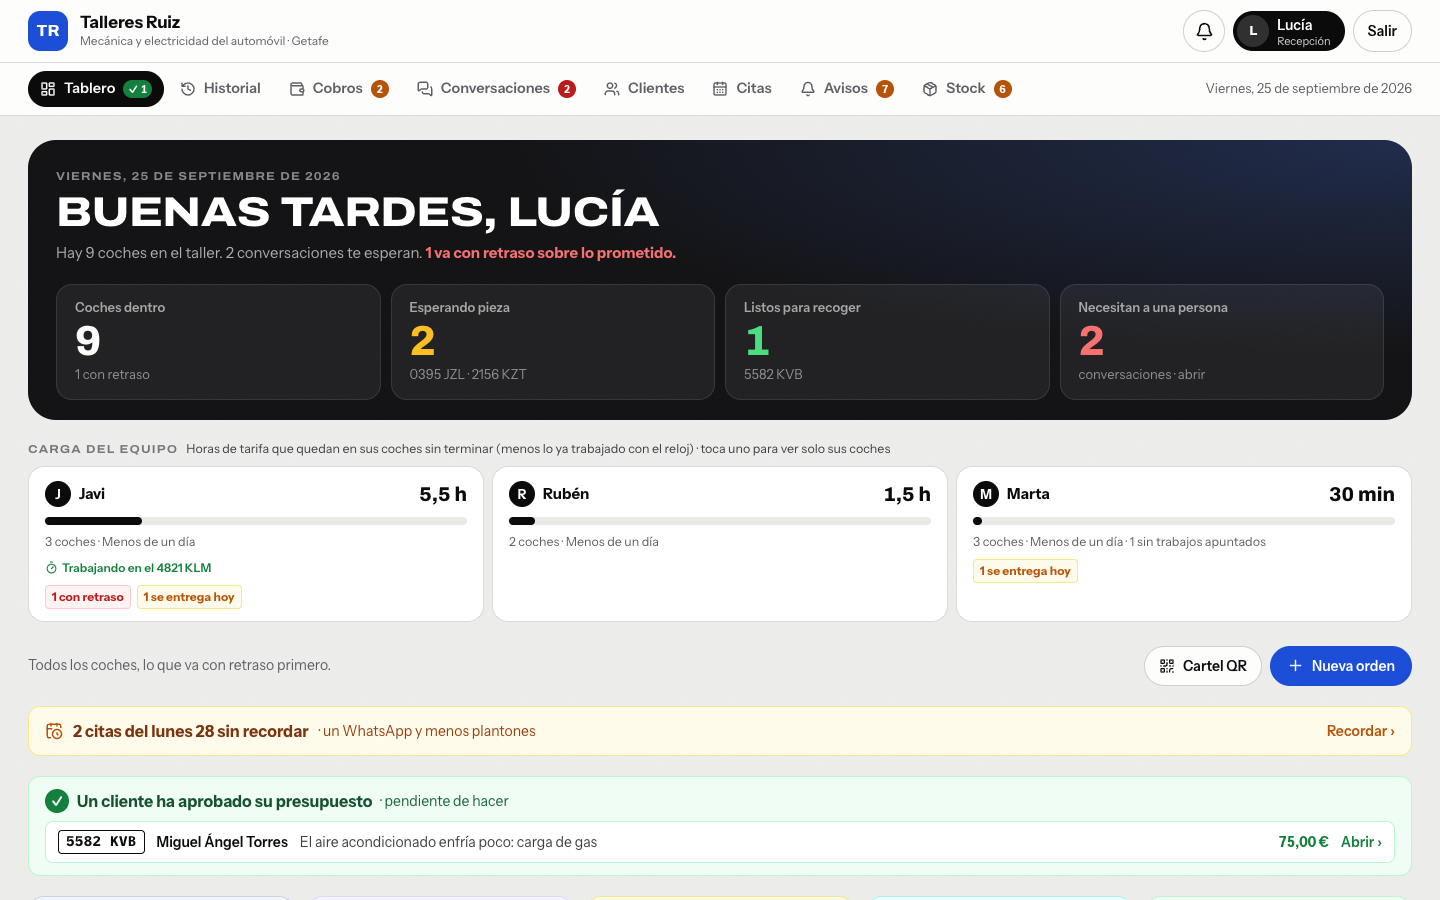
Task: Click Javi's 1 con retraso tag
Action: [88, 597]
